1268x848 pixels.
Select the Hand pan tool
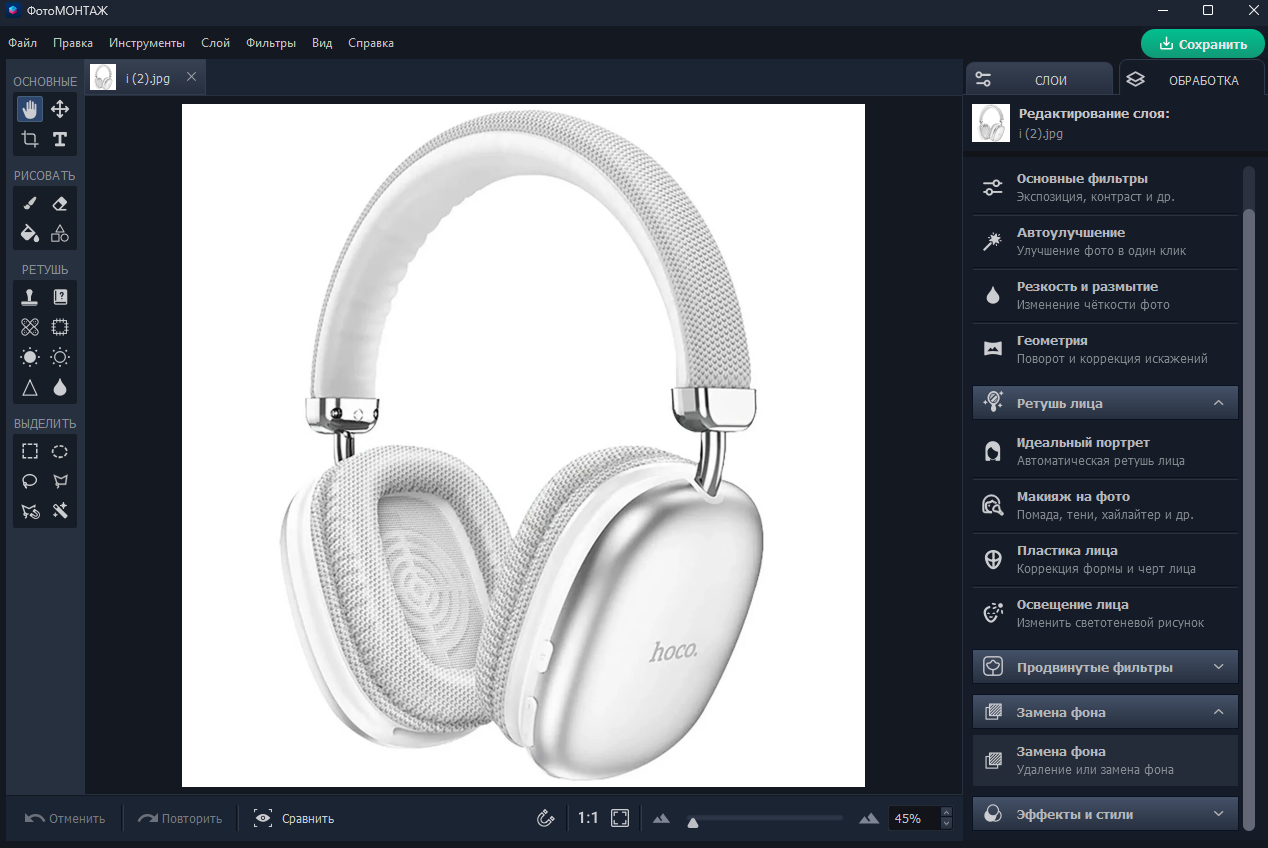point(30,109)
